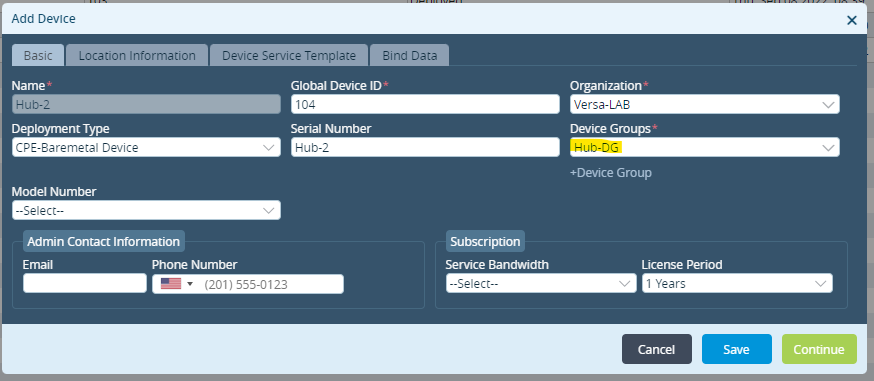This screenshot has width=874, height=381.
Task: Open the License Period dropdown
Action: (x=737, y=283)
